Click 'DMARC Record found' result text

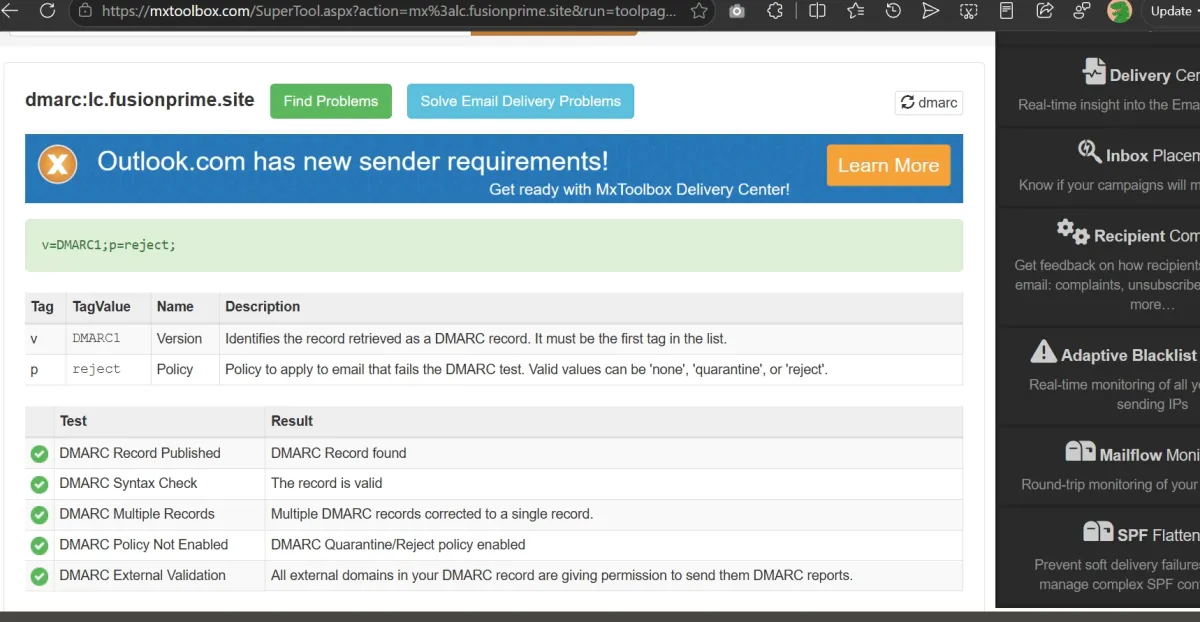coord(339,453)
